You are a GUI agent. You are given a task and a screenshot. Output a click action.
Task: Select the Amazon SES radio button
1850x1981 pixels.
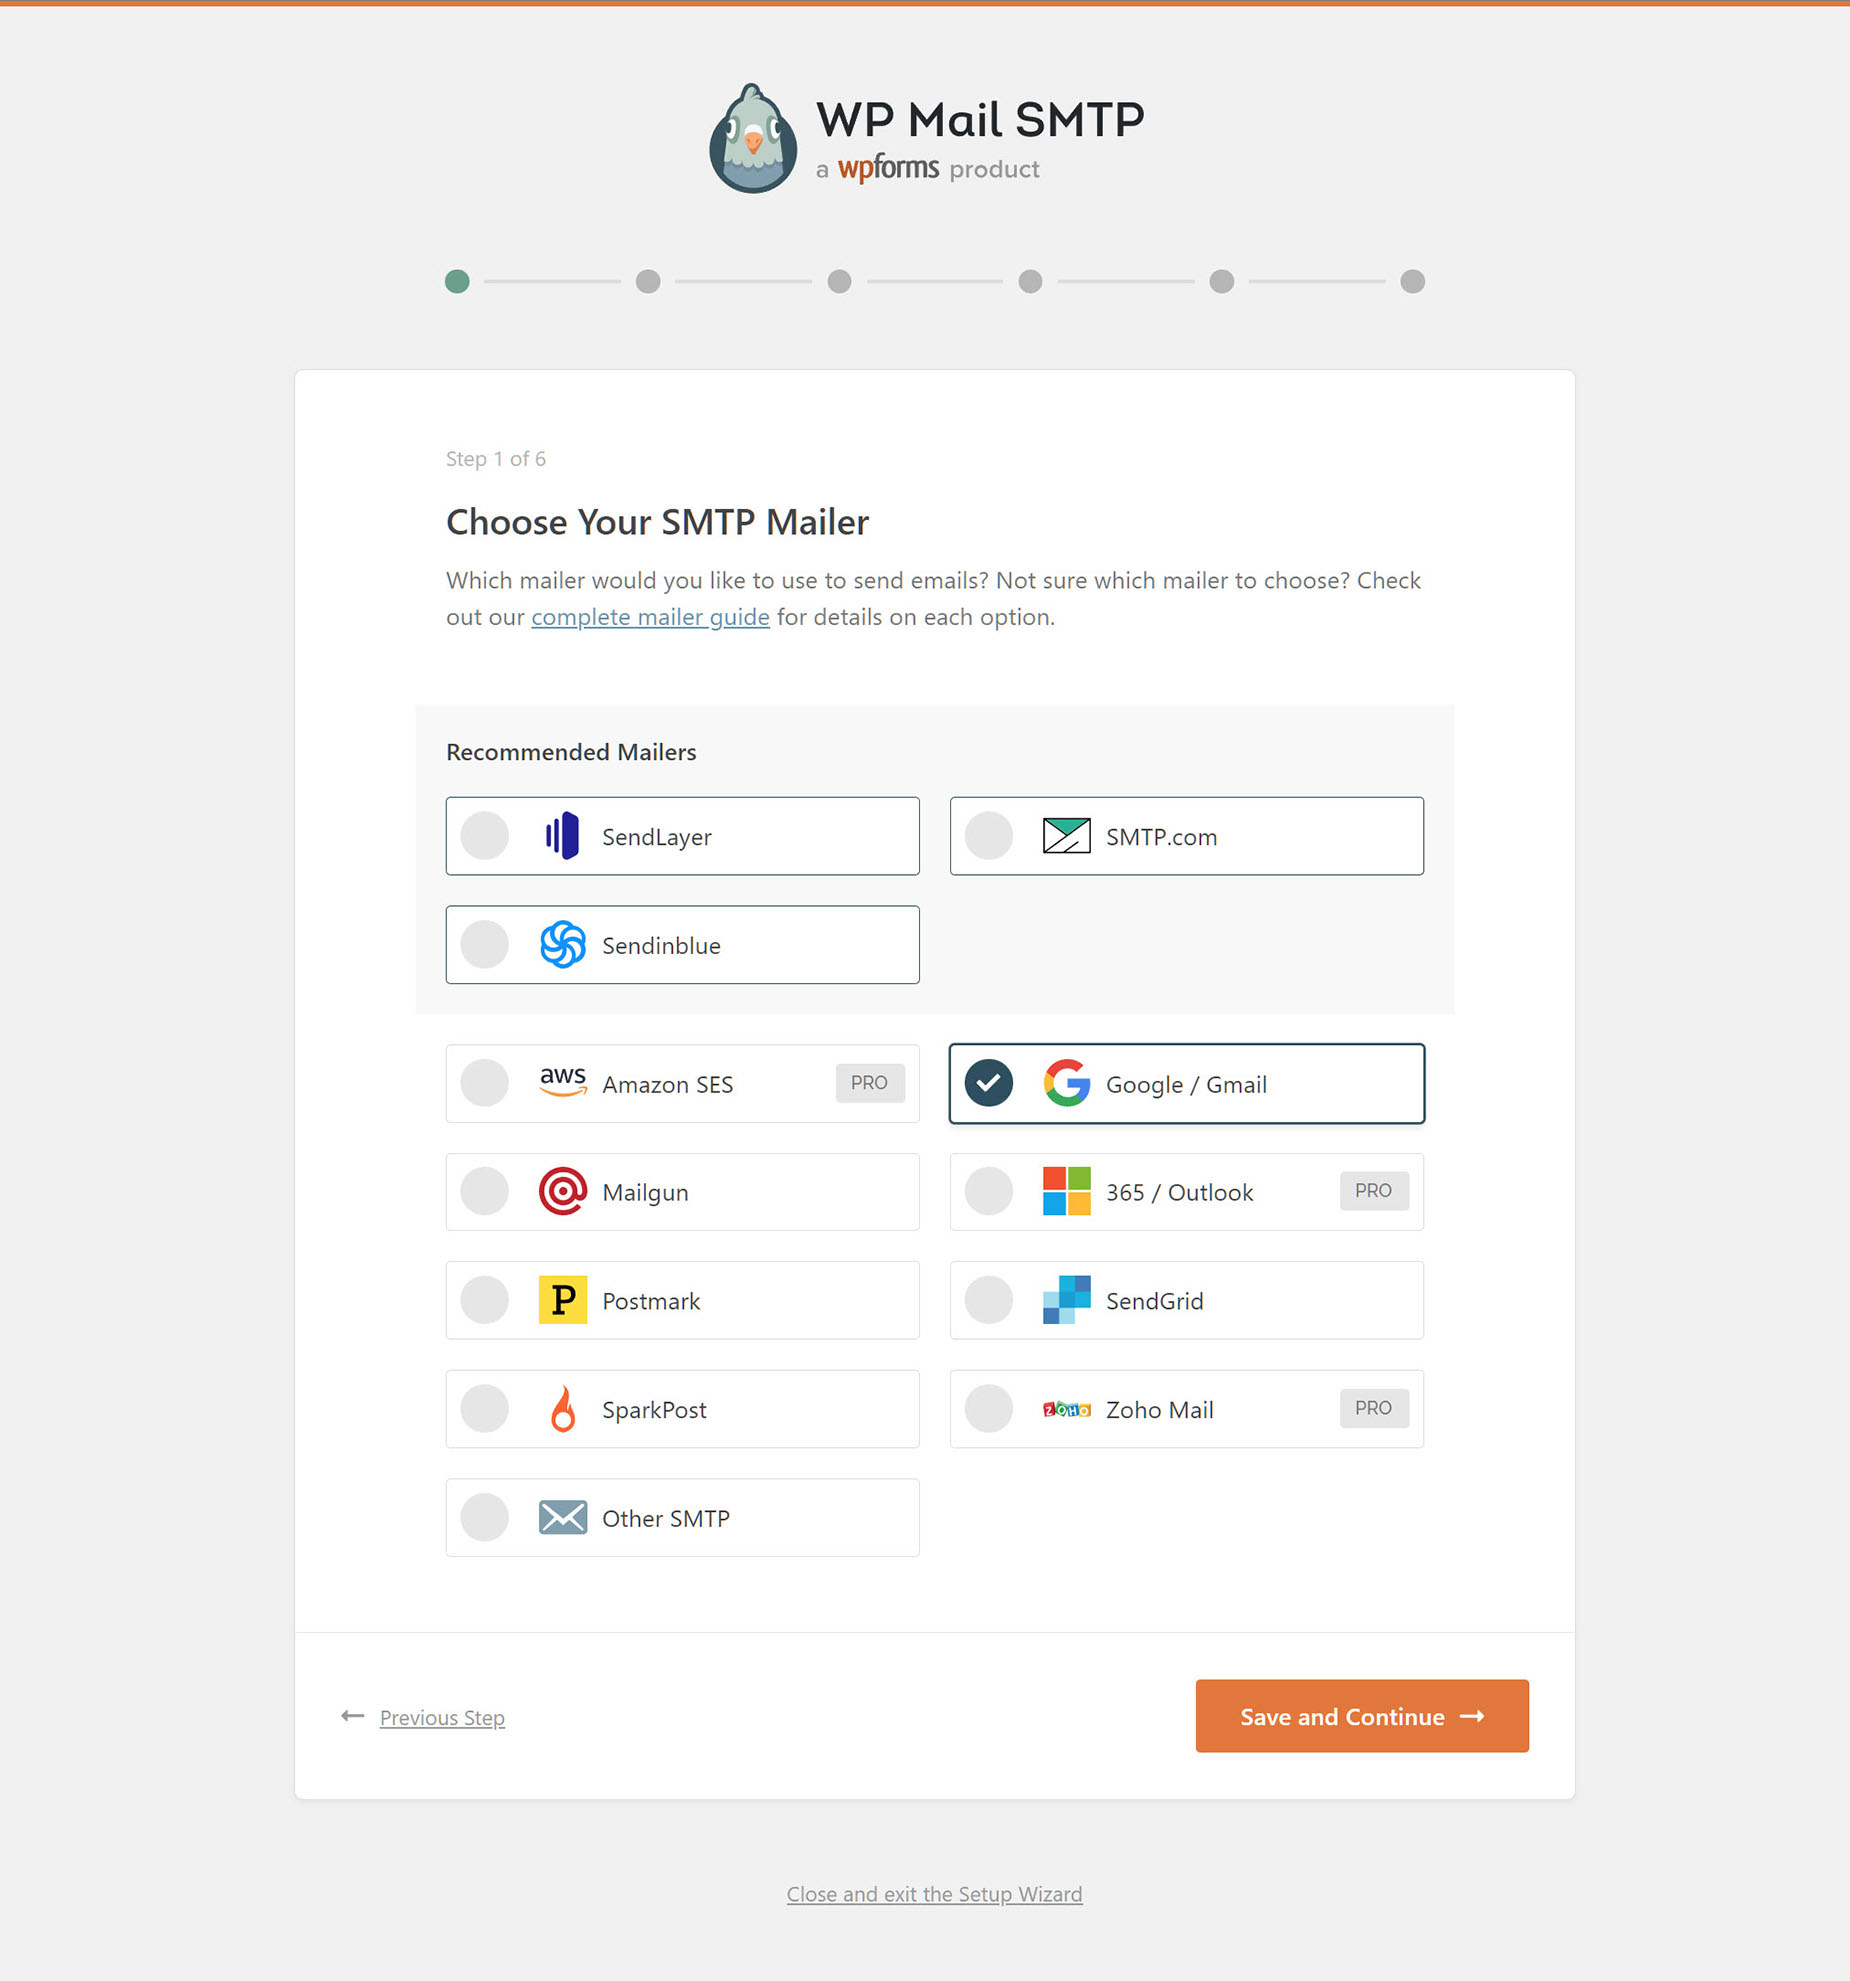[x=485, y=1082]
